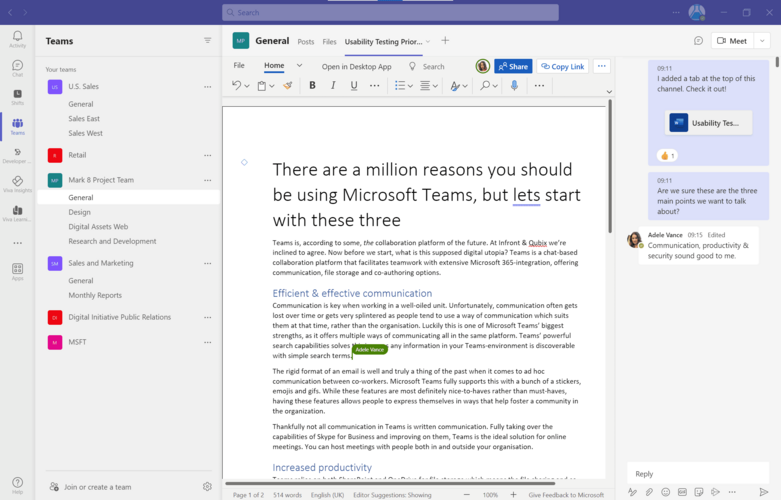Click the blue Share button

tap(513, 66)
